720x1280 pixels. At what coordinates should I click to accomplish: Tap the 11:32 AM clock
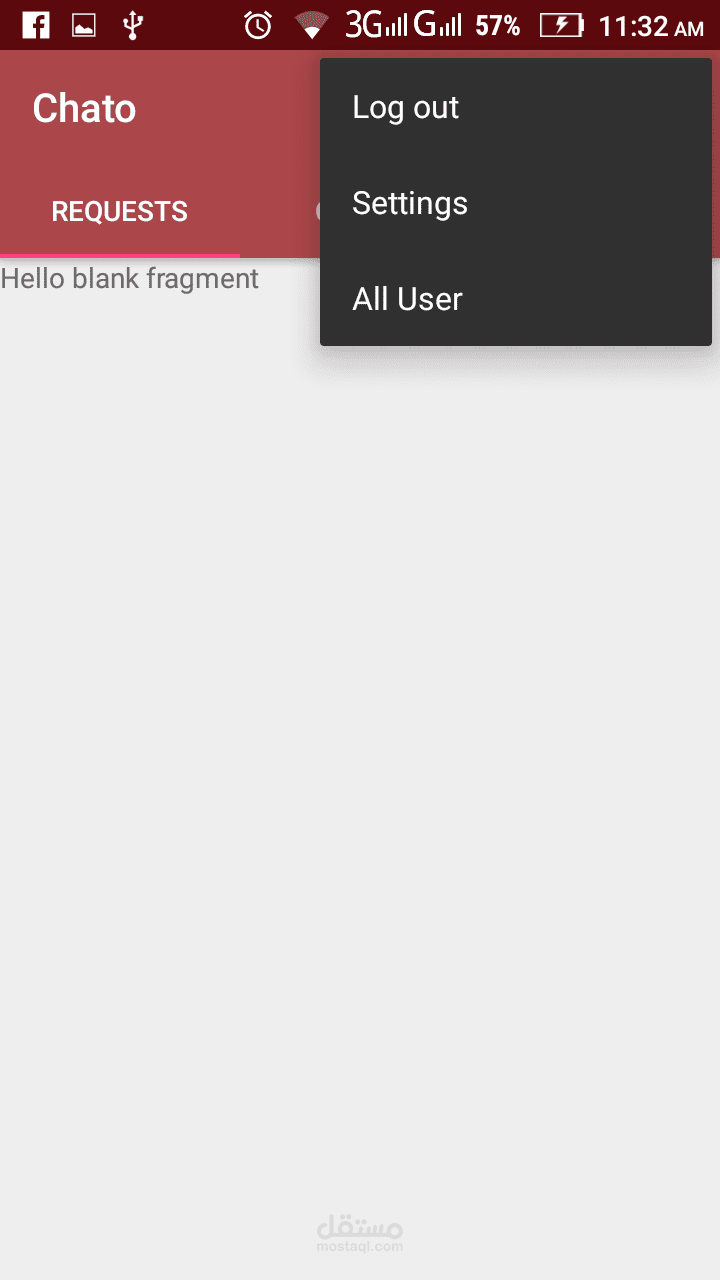[x=651, y=27]
